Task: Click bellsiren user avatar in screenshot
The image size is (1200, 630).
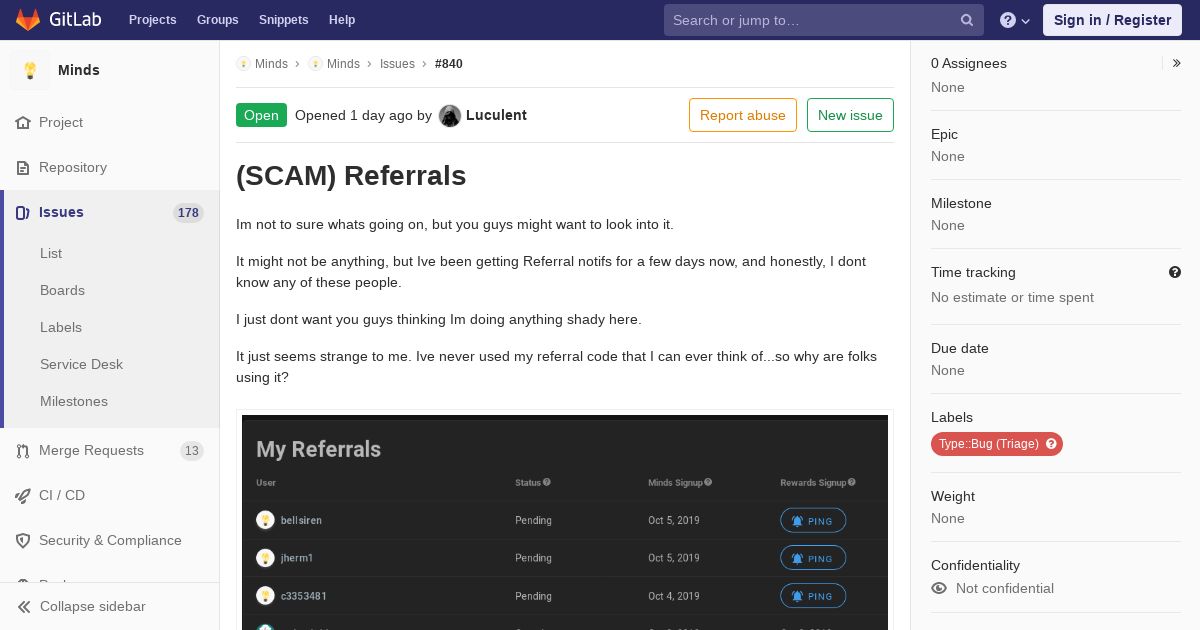Action: pyautogui.click(x=265, y=520)
